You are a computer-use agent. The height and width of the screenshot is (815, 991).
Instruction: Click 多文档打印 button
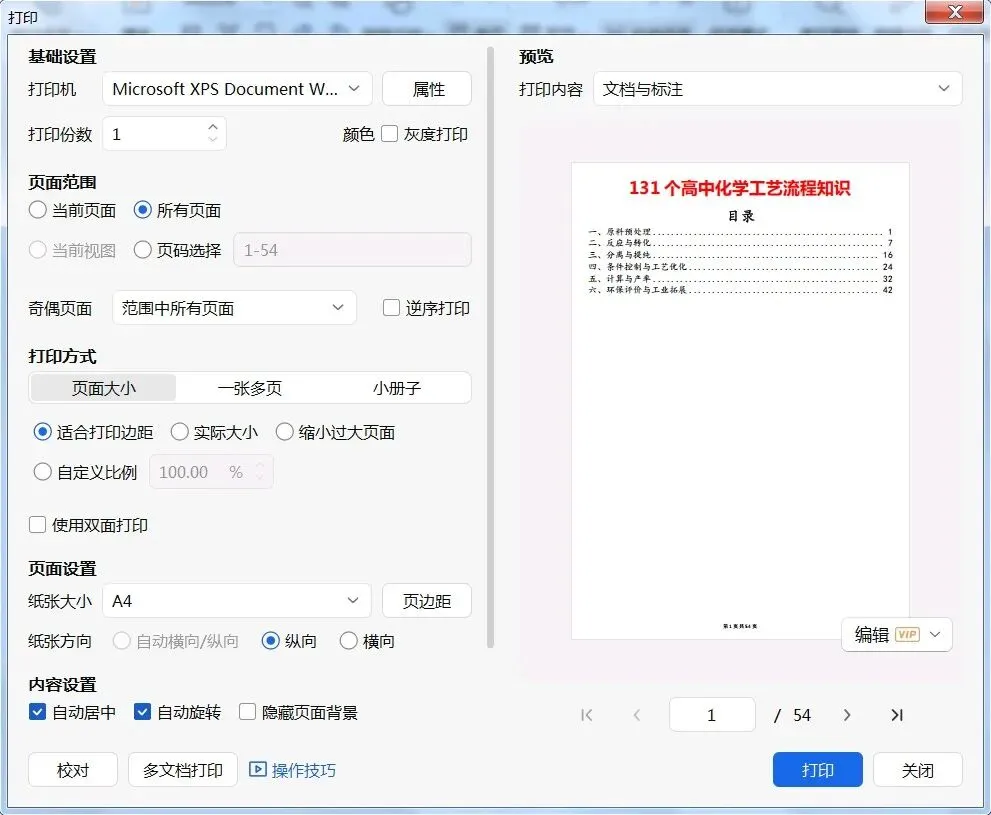click(183, 770)
